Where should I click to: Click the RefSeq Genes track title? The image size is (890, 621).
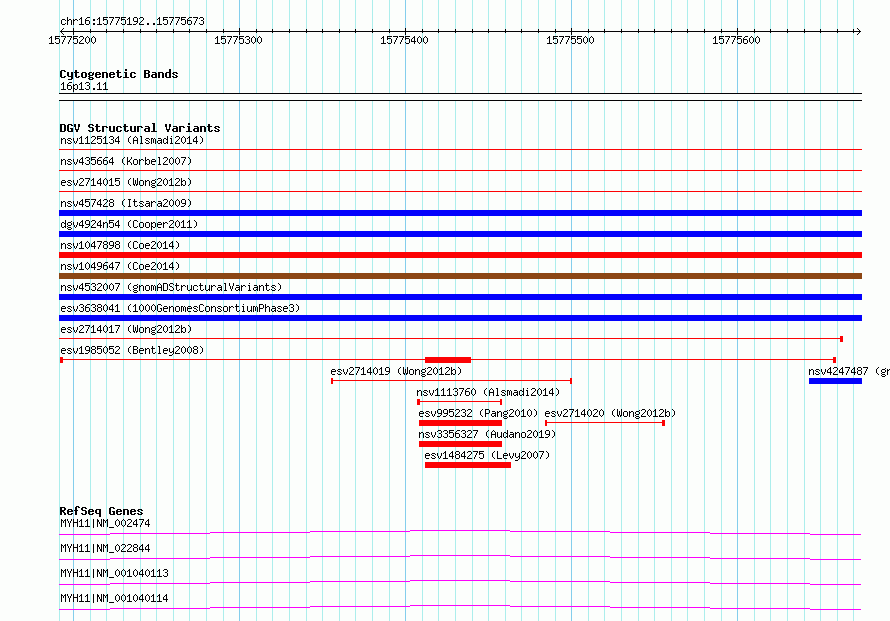click(101, 511)
